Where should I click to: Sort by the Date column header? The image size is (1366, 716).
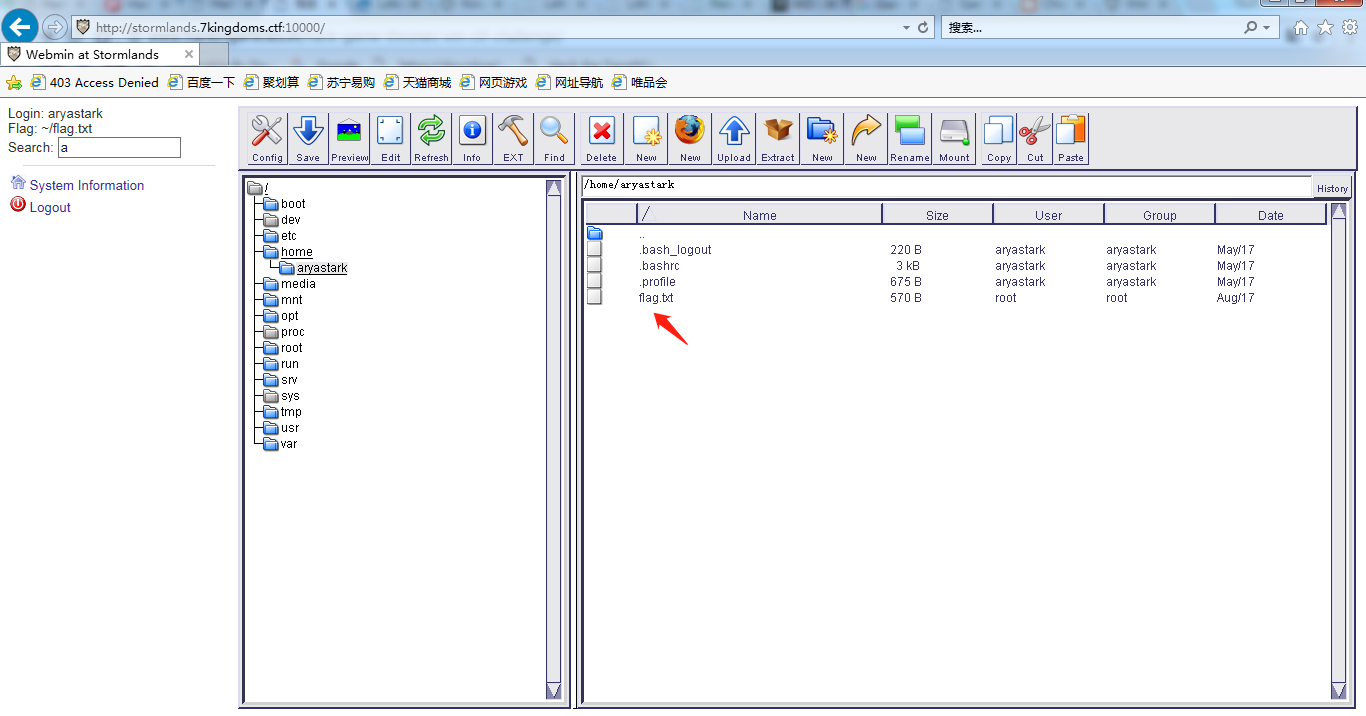click(x=1271, y=215)
